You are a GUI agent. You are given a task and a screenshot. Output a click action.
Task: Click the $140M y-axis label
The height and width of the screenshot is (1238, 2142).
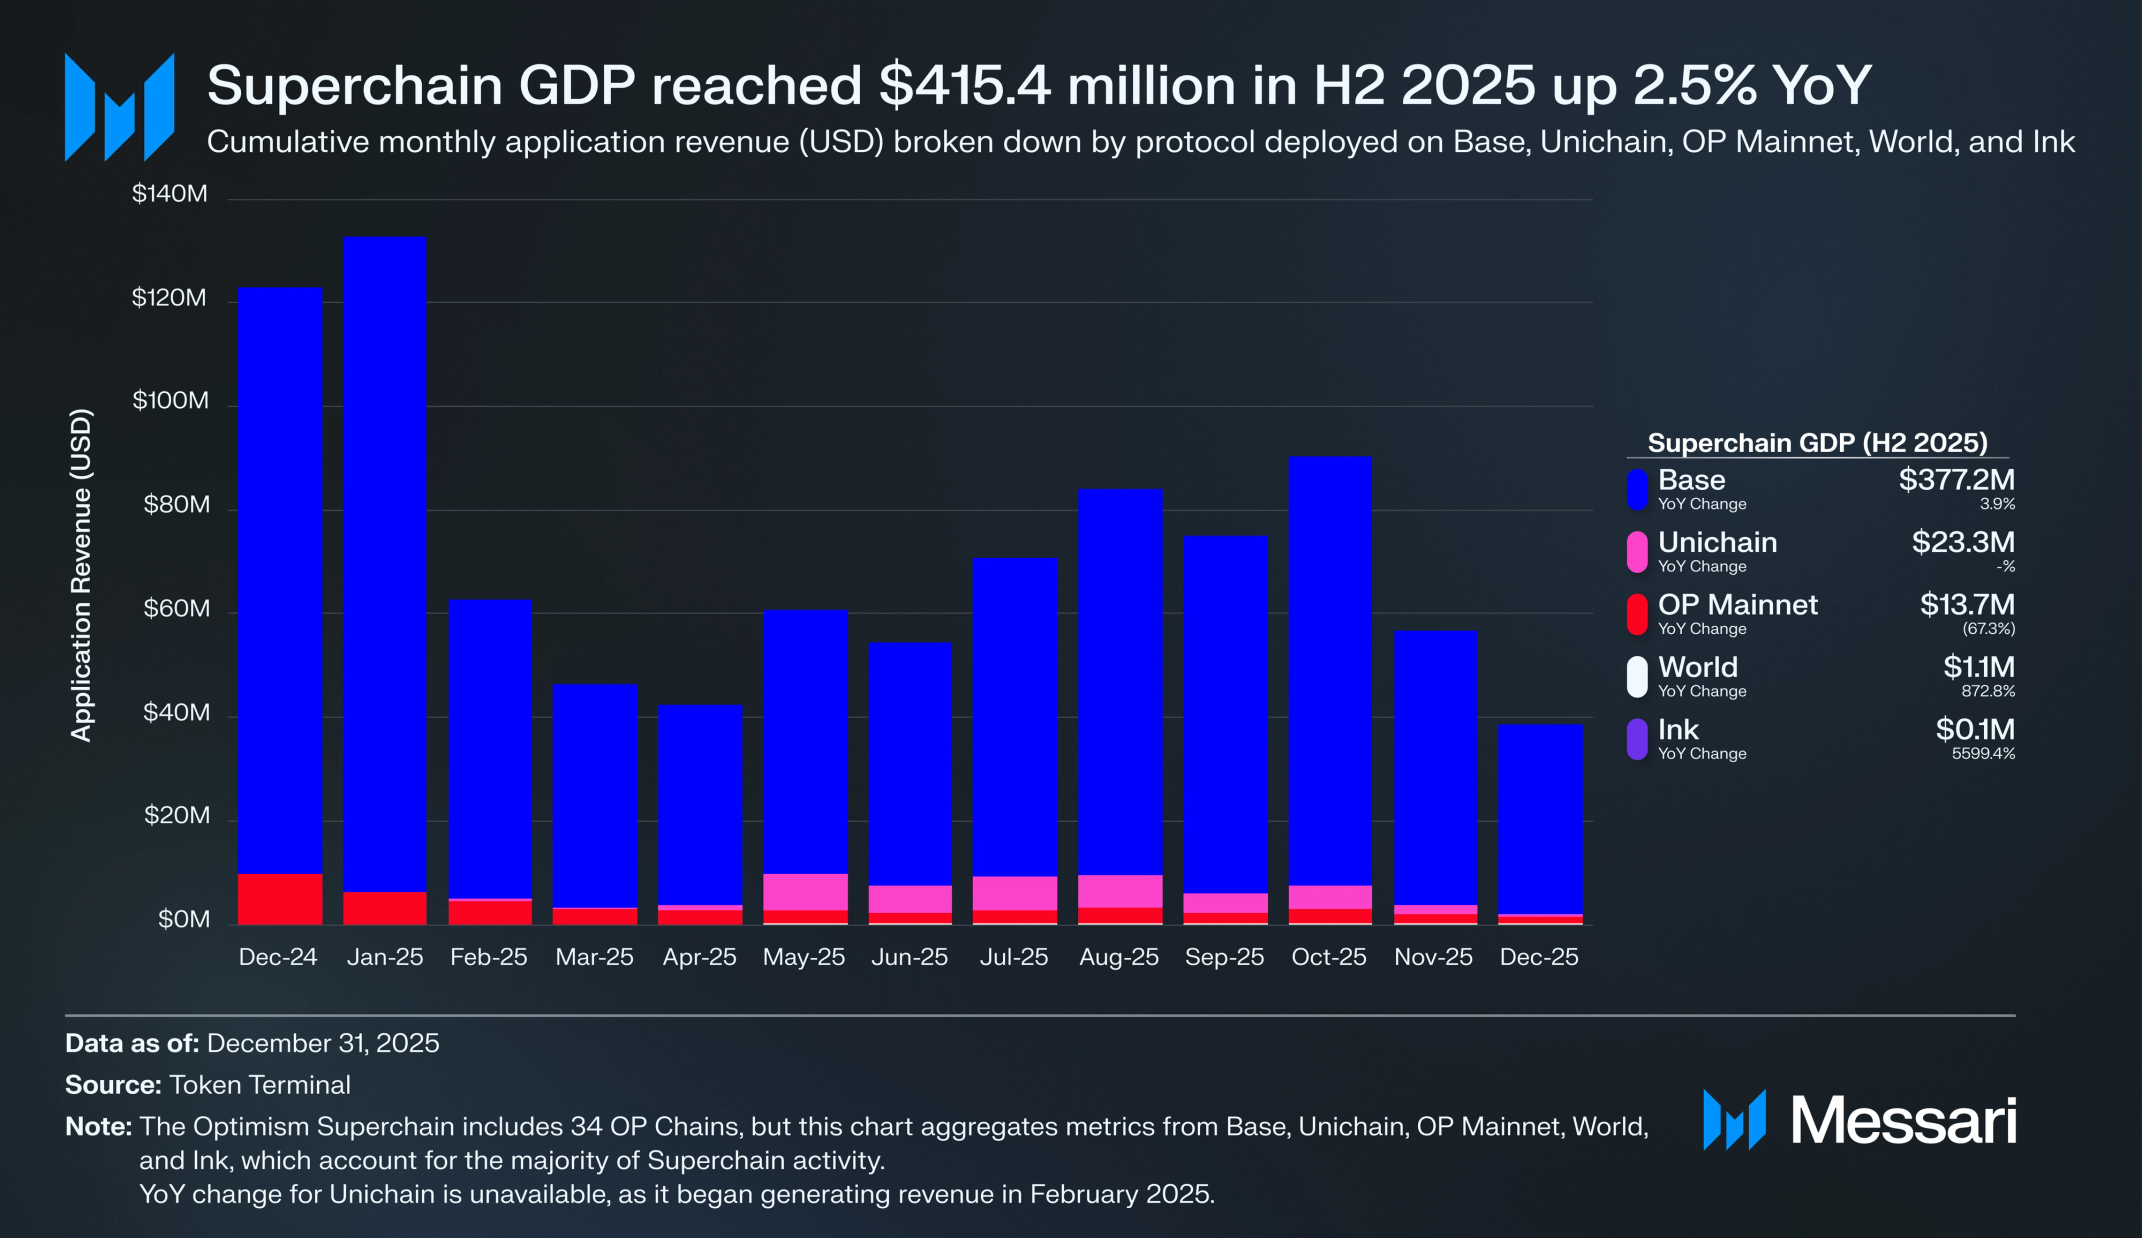tap(170, 194)
